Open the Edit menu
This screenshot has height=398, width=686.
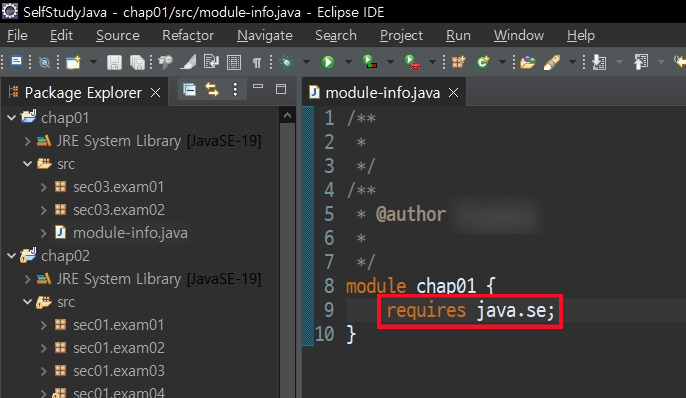point(61,35)
